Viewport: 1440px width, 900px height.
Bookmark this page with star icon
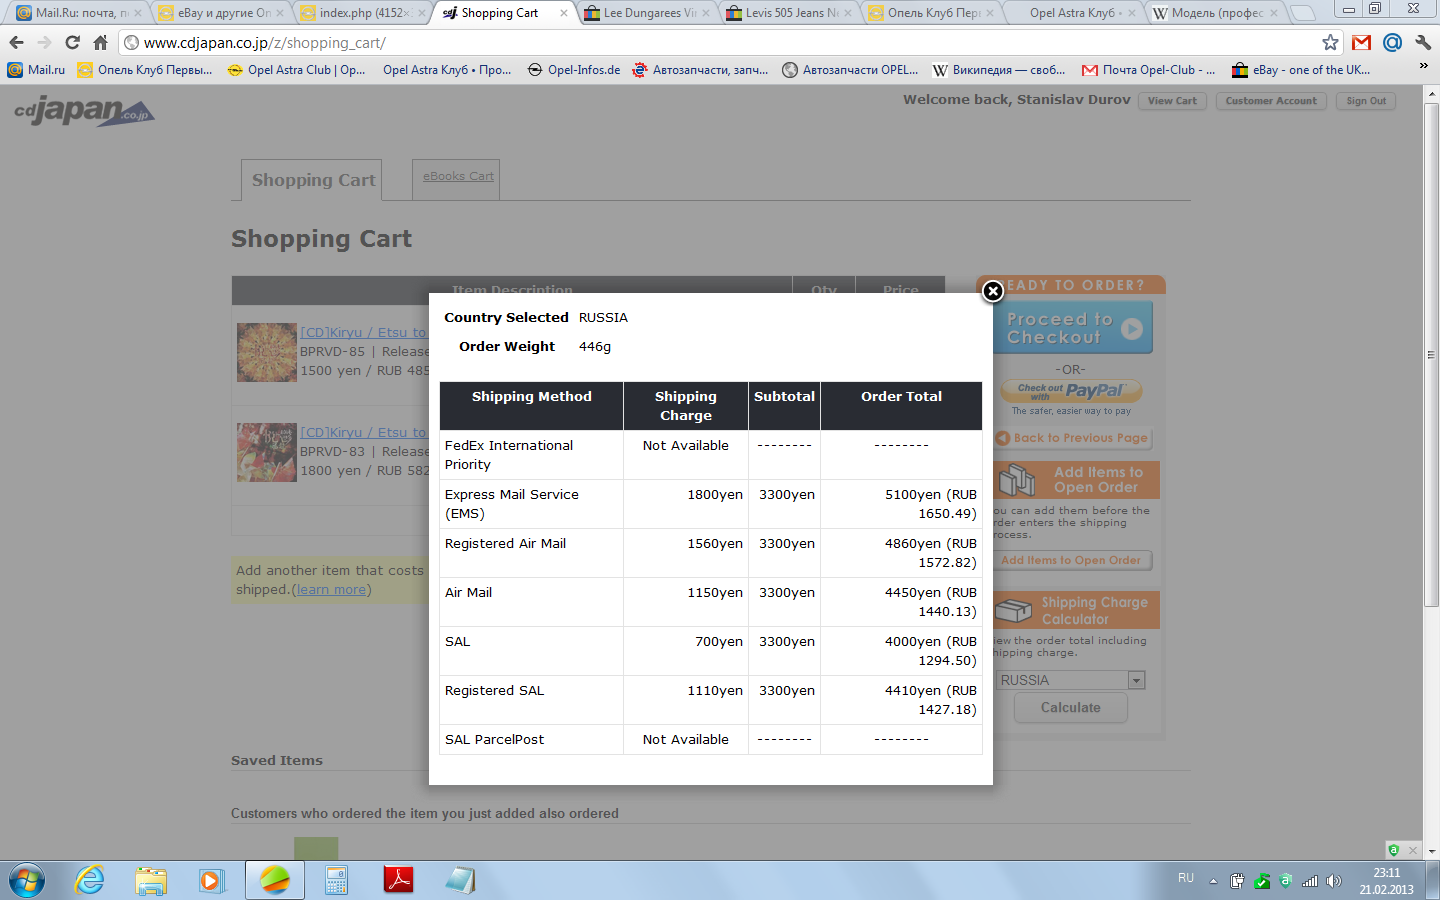coord(1330,42)
